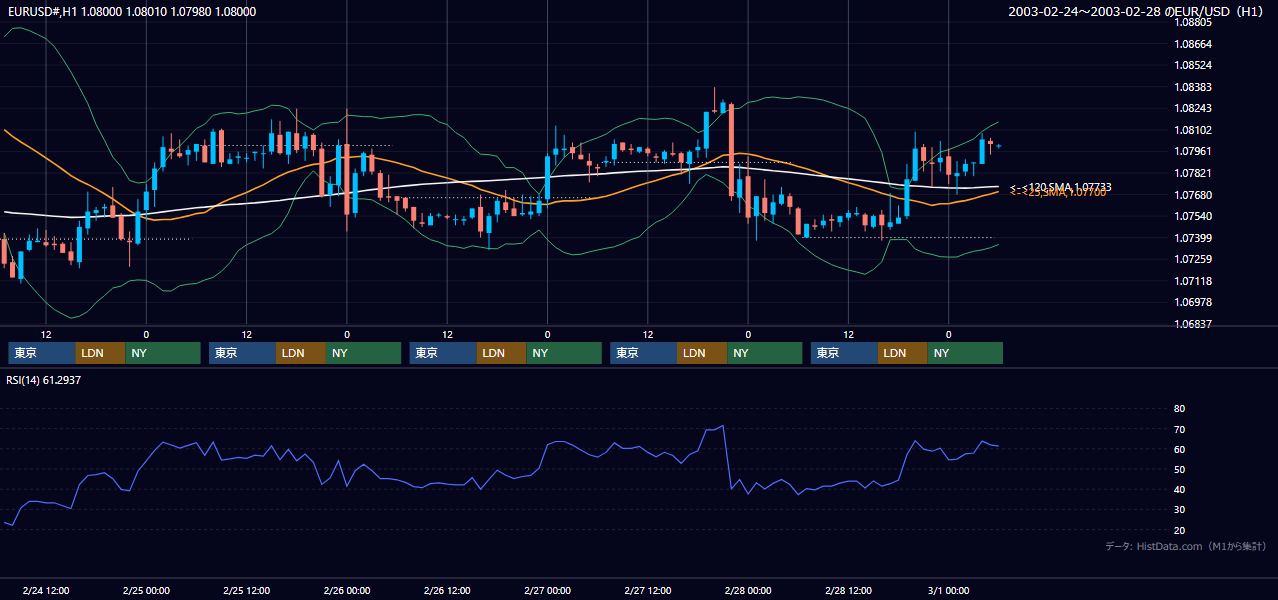Click the 2/26 00:00 date label

[x=347, y=590]
